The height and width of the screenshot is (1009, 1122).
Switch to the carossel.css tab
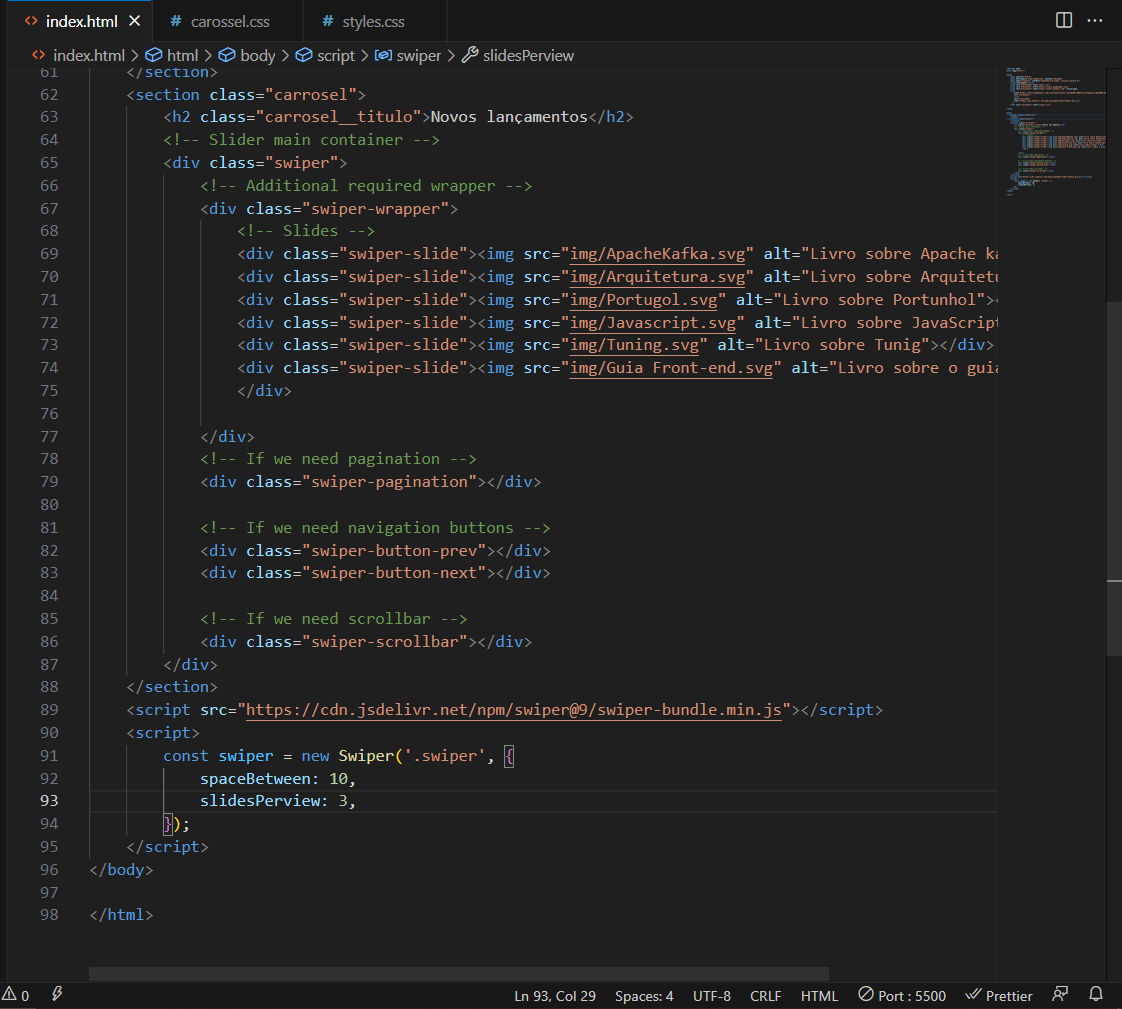point(220,21)
